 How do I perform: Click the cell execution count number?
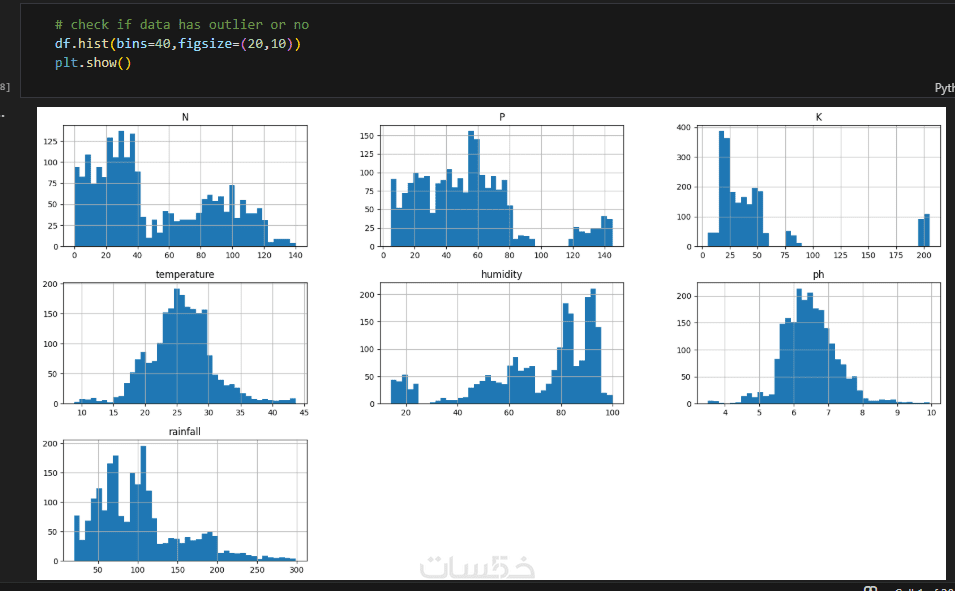coord(4,87)
